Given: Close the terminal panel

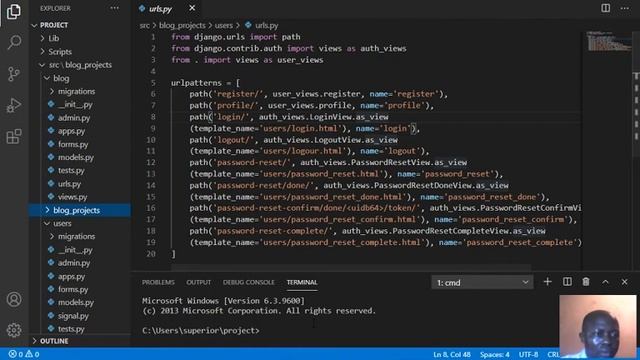Looking at the screenshot, I should tap(624, 282).
